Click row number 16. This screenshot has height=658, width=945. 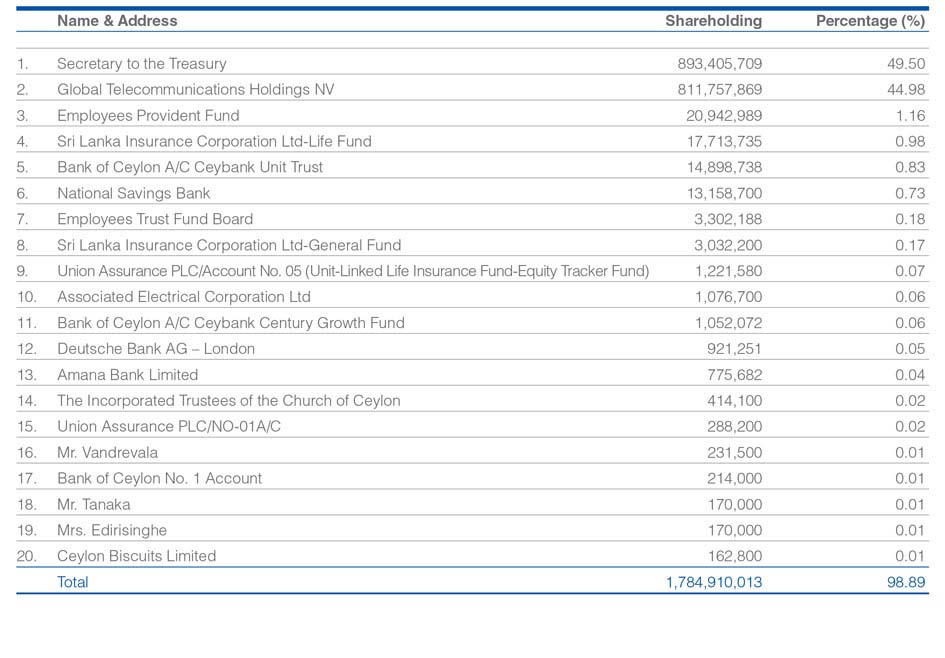(27, 453)
